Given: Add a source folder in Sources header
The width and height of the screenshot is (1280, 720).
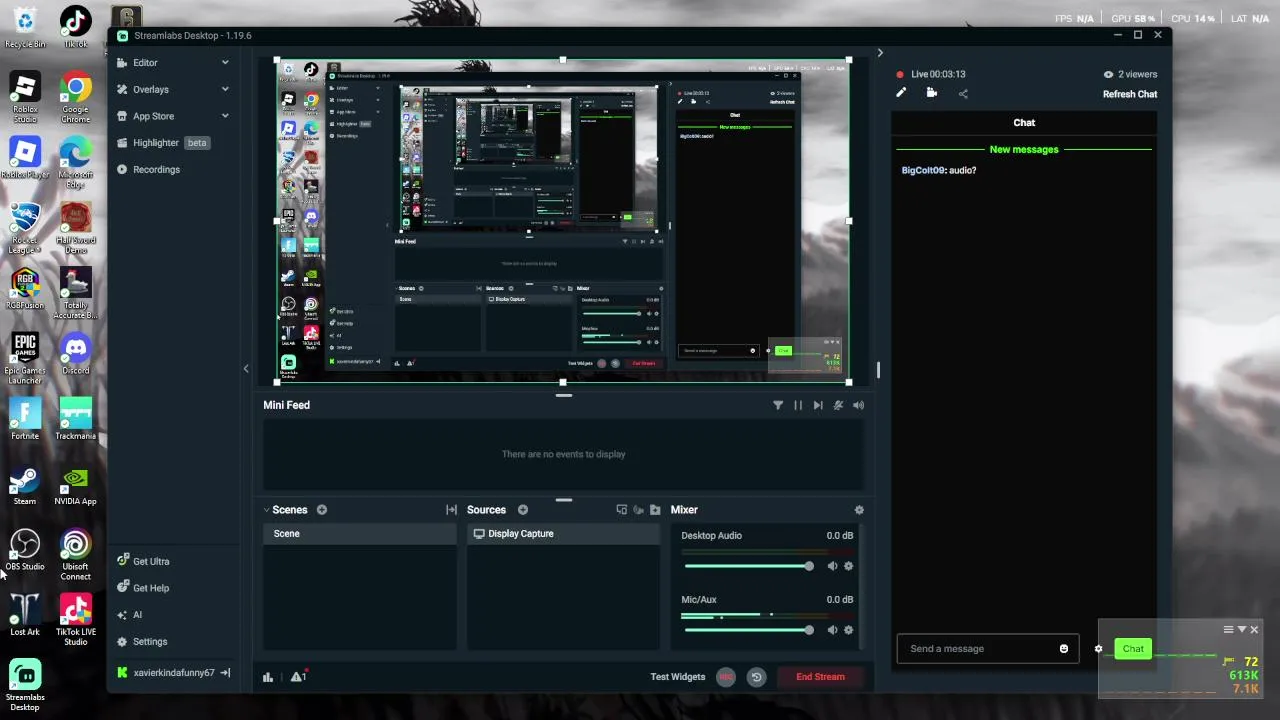Looking at the screenshot, I should (x=655, y=510).
